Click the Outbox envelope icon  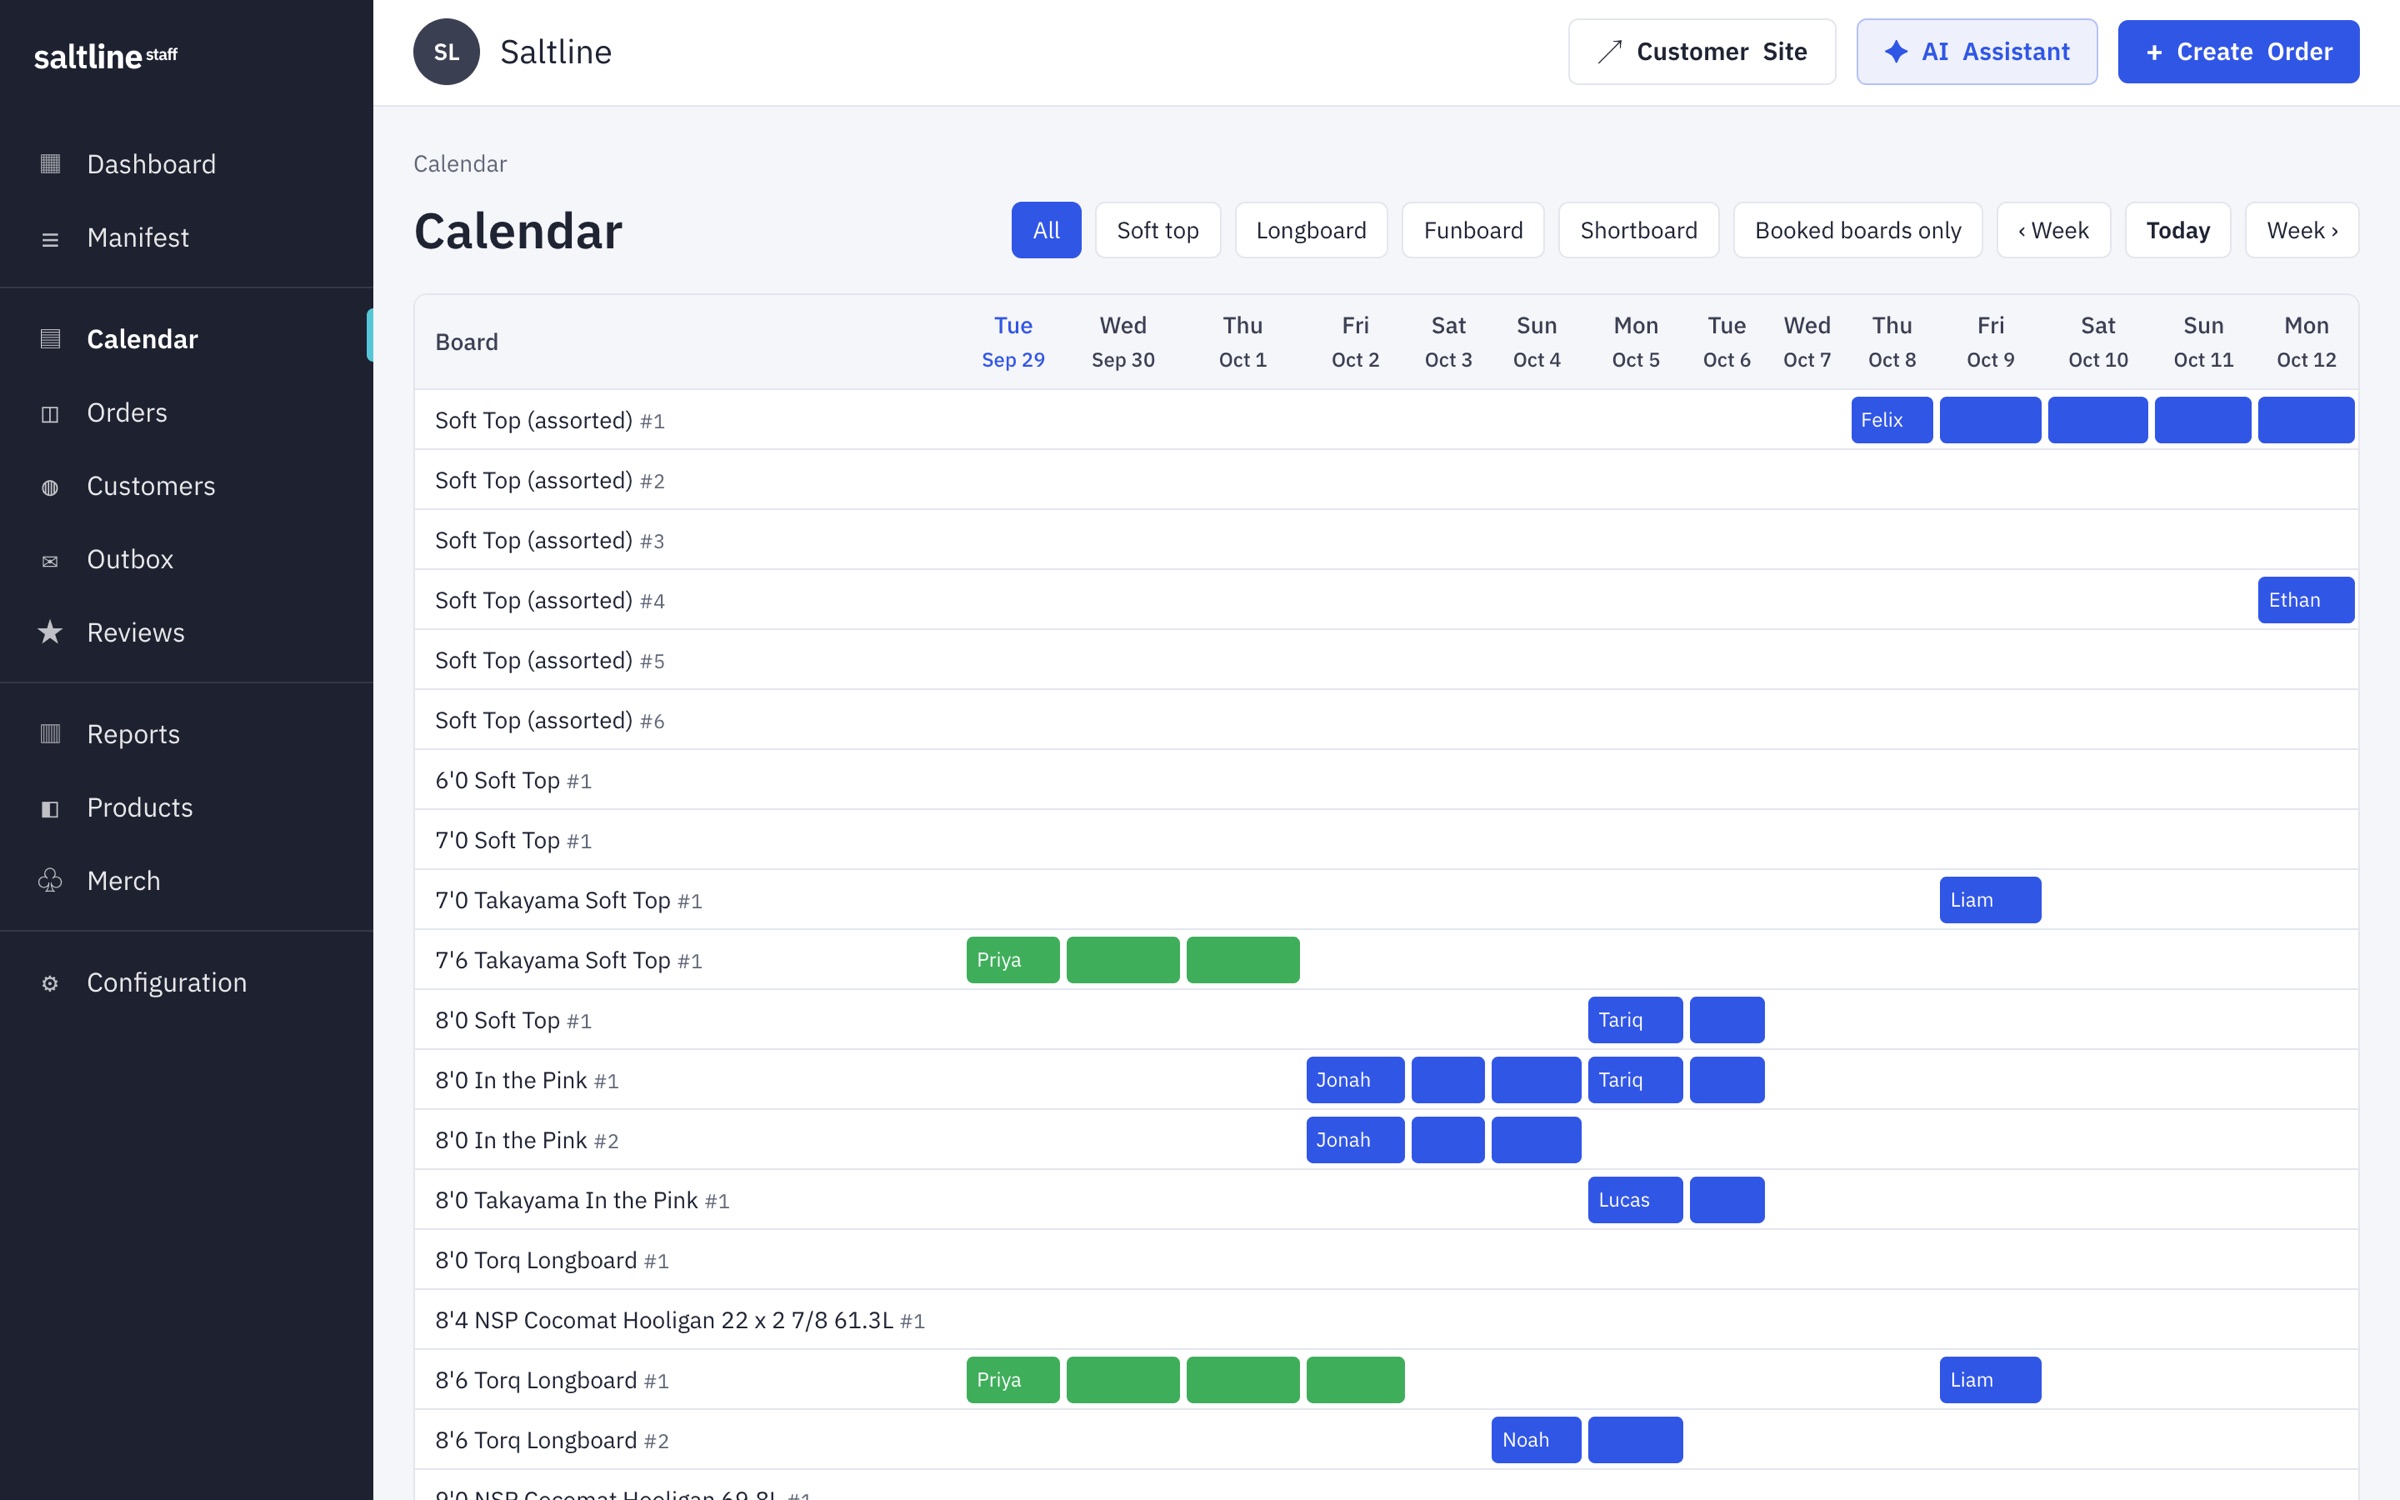[x=50, y=560]
